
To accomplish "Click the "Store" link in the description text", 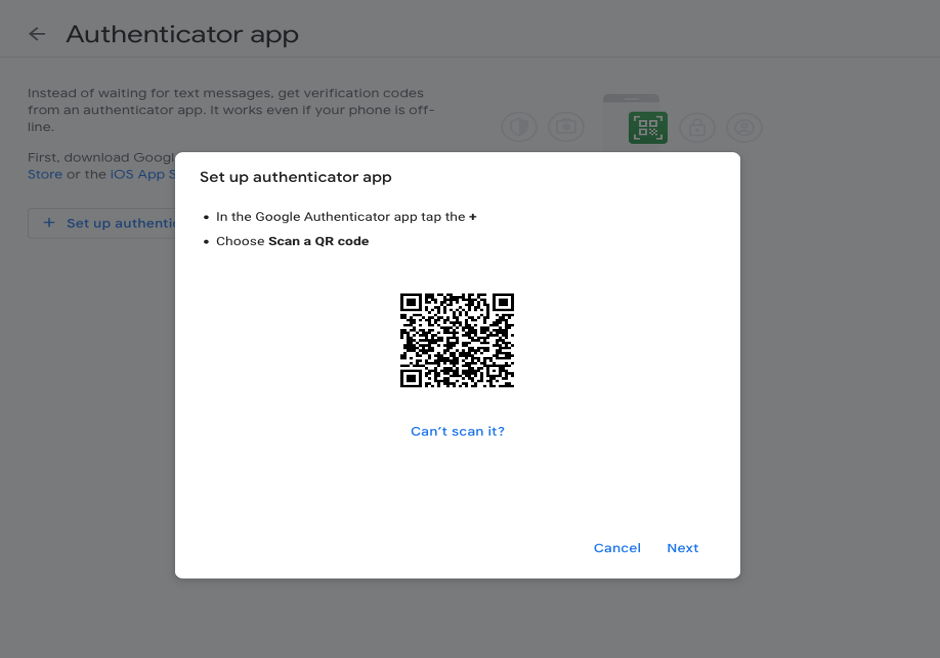I will (x=44, y=175).
